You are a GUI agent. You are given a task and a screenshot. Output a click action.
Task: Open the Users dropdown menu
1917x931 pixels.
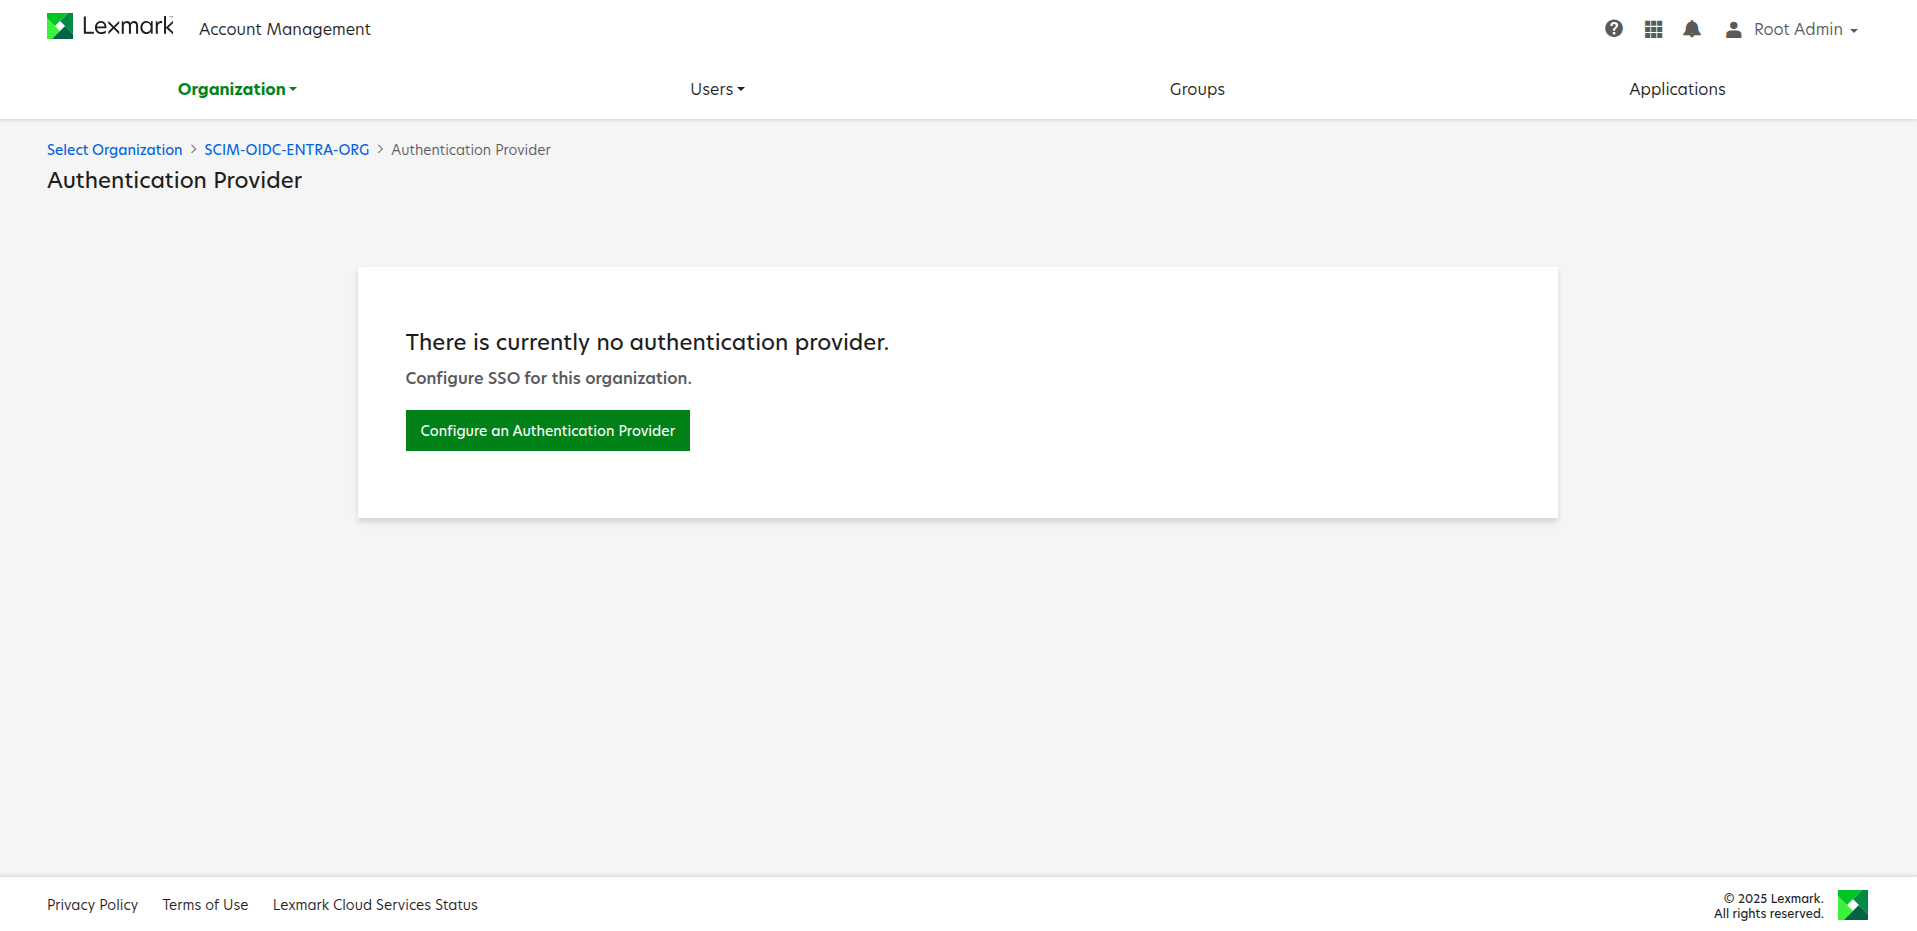click(x=717, y=89)
